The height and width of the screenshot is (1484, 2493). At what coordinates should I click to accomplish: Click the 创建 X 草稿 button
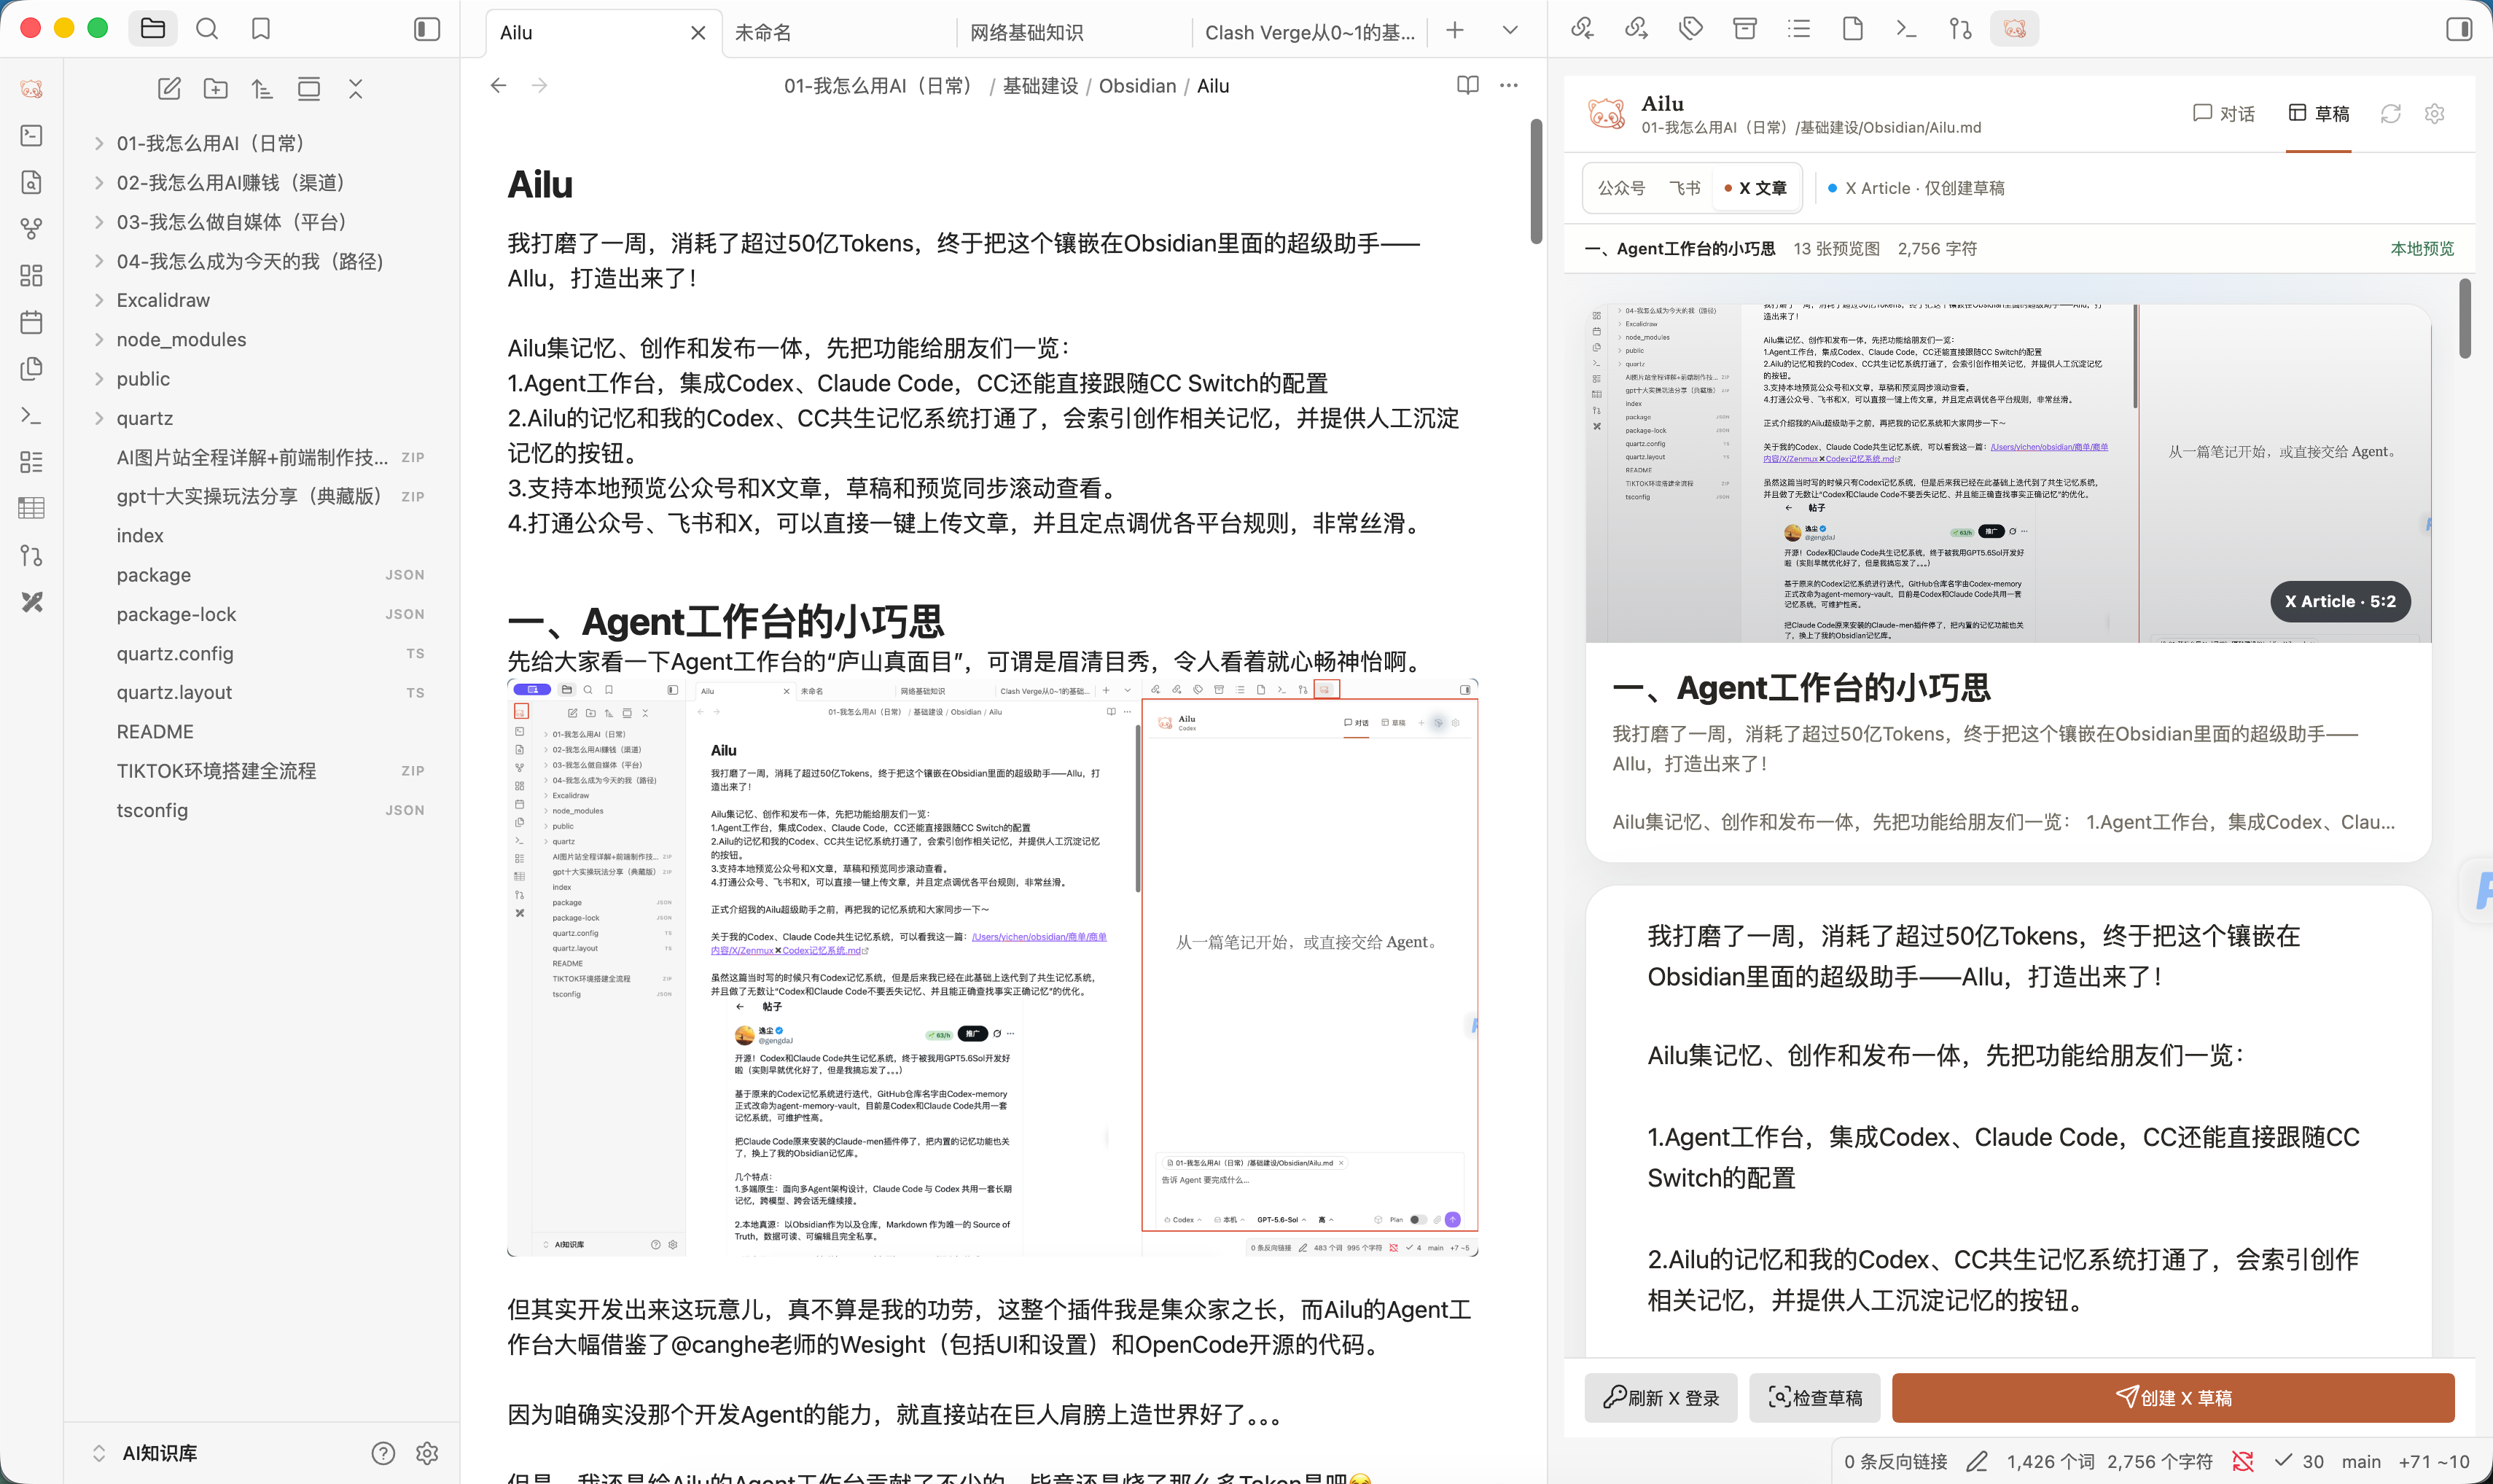coord(2173,1397)
